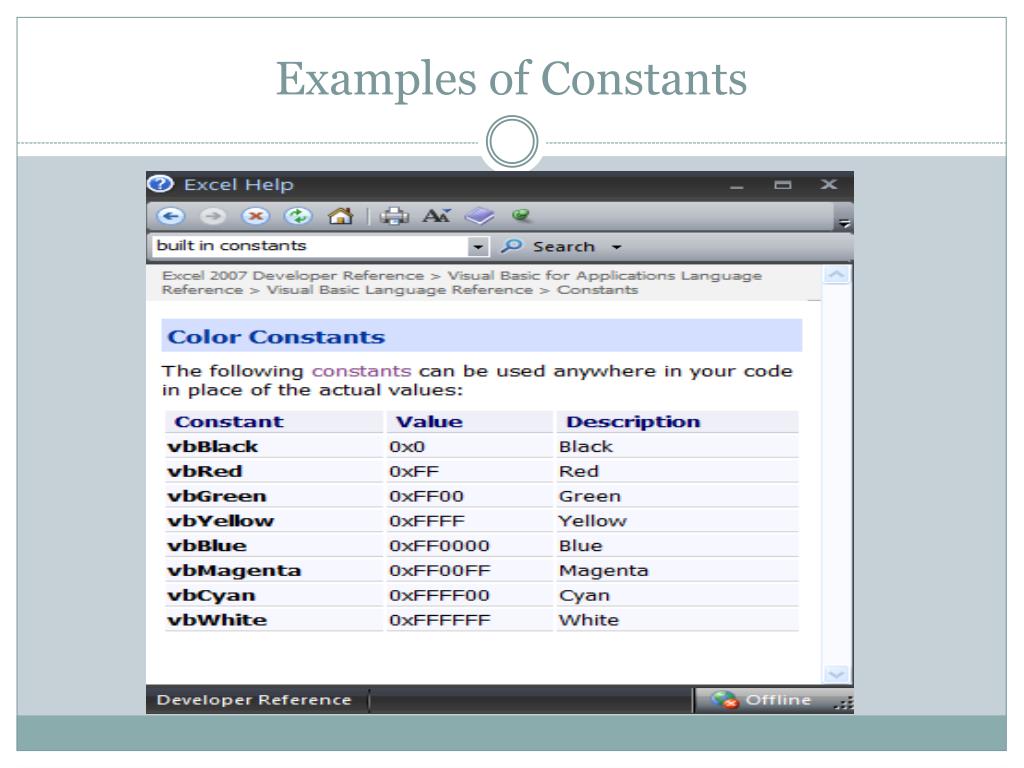1024x768 pixels.
Task: Open Visual Basic Language Reference breadcrumb
Action: 399,290
